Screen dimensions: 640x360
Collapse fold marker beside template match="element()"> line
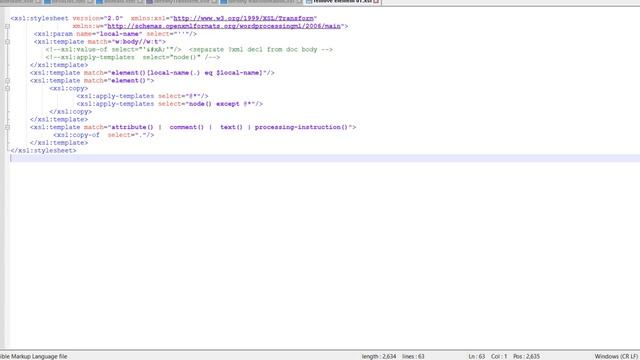pos(7,80)
